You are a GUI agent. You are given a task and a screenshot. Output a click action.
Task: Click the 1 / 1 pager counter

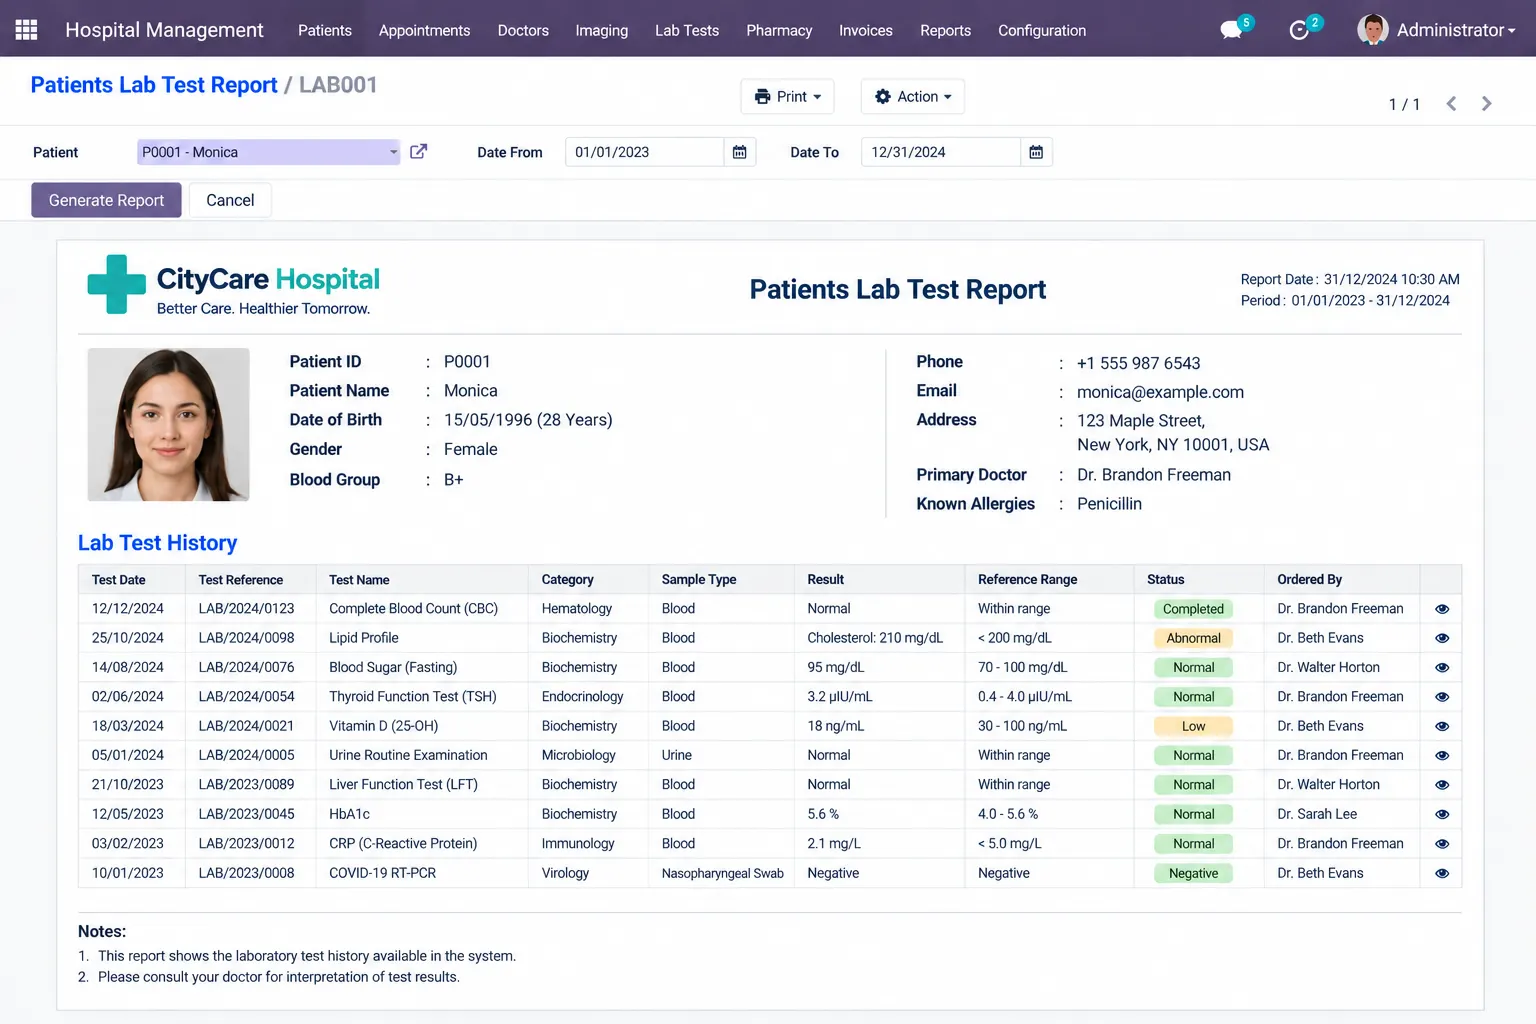pos(1404,104)
